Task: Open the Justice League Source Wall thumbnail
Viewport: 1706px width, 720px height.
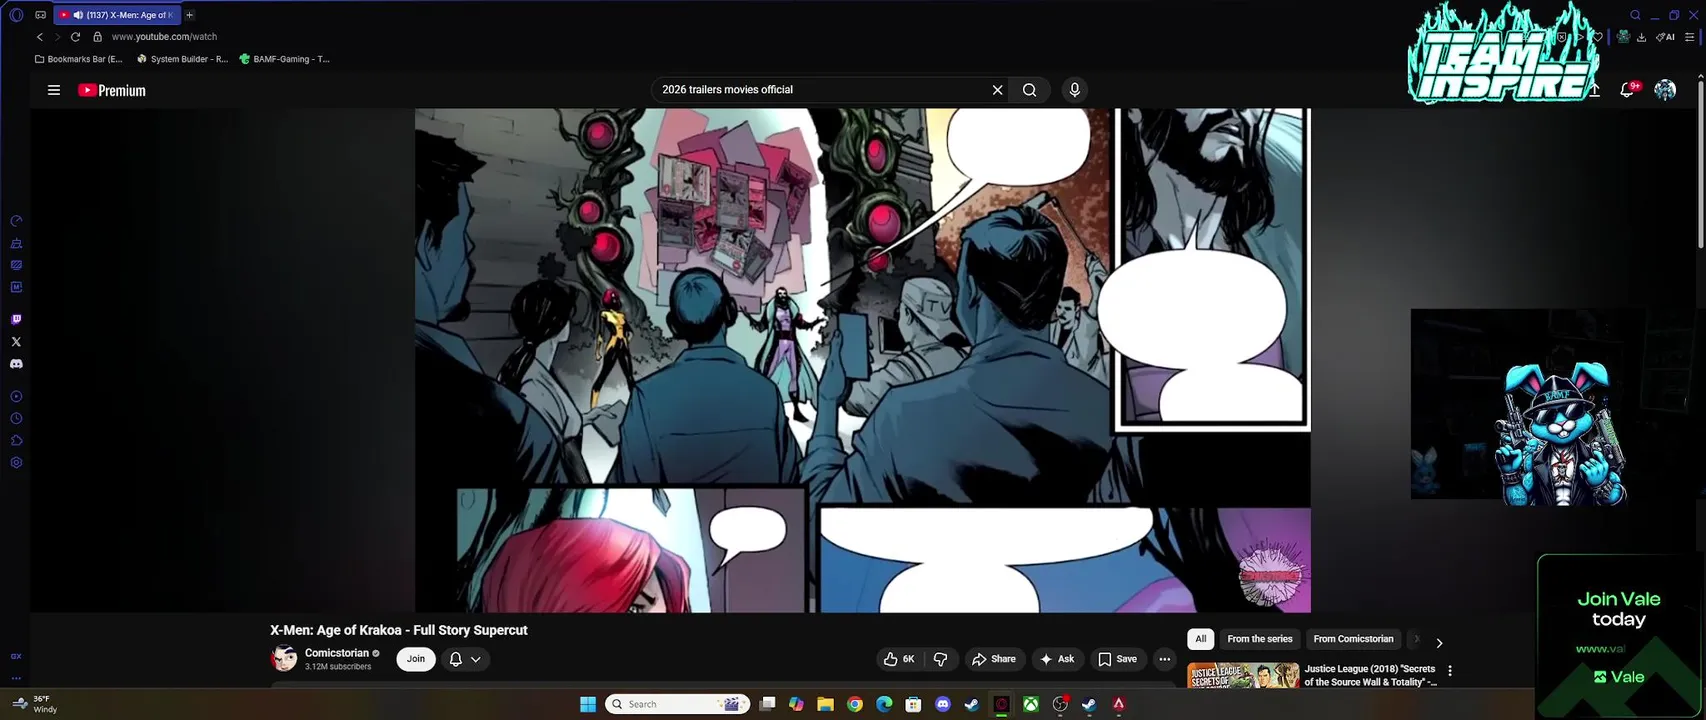Action: tap(1243, 675)
